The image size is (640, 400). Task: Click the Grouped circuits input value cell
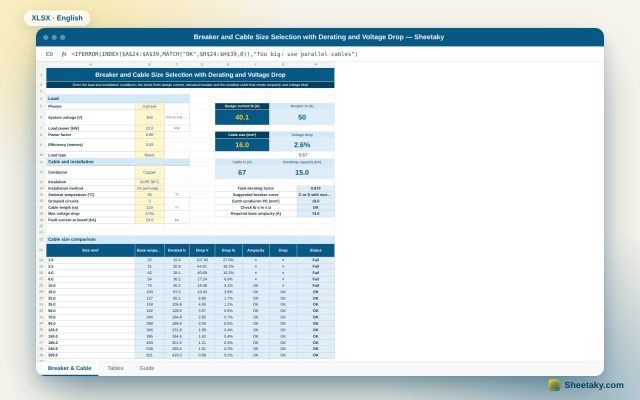(149, 201)
